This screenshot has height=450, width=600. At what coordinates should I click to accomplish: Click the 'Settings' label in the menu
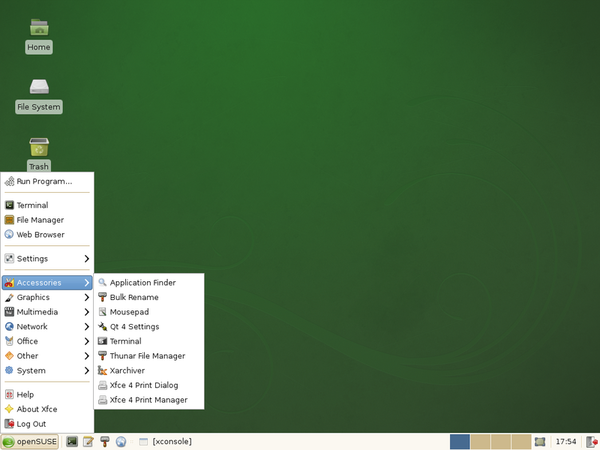(32, 259)
